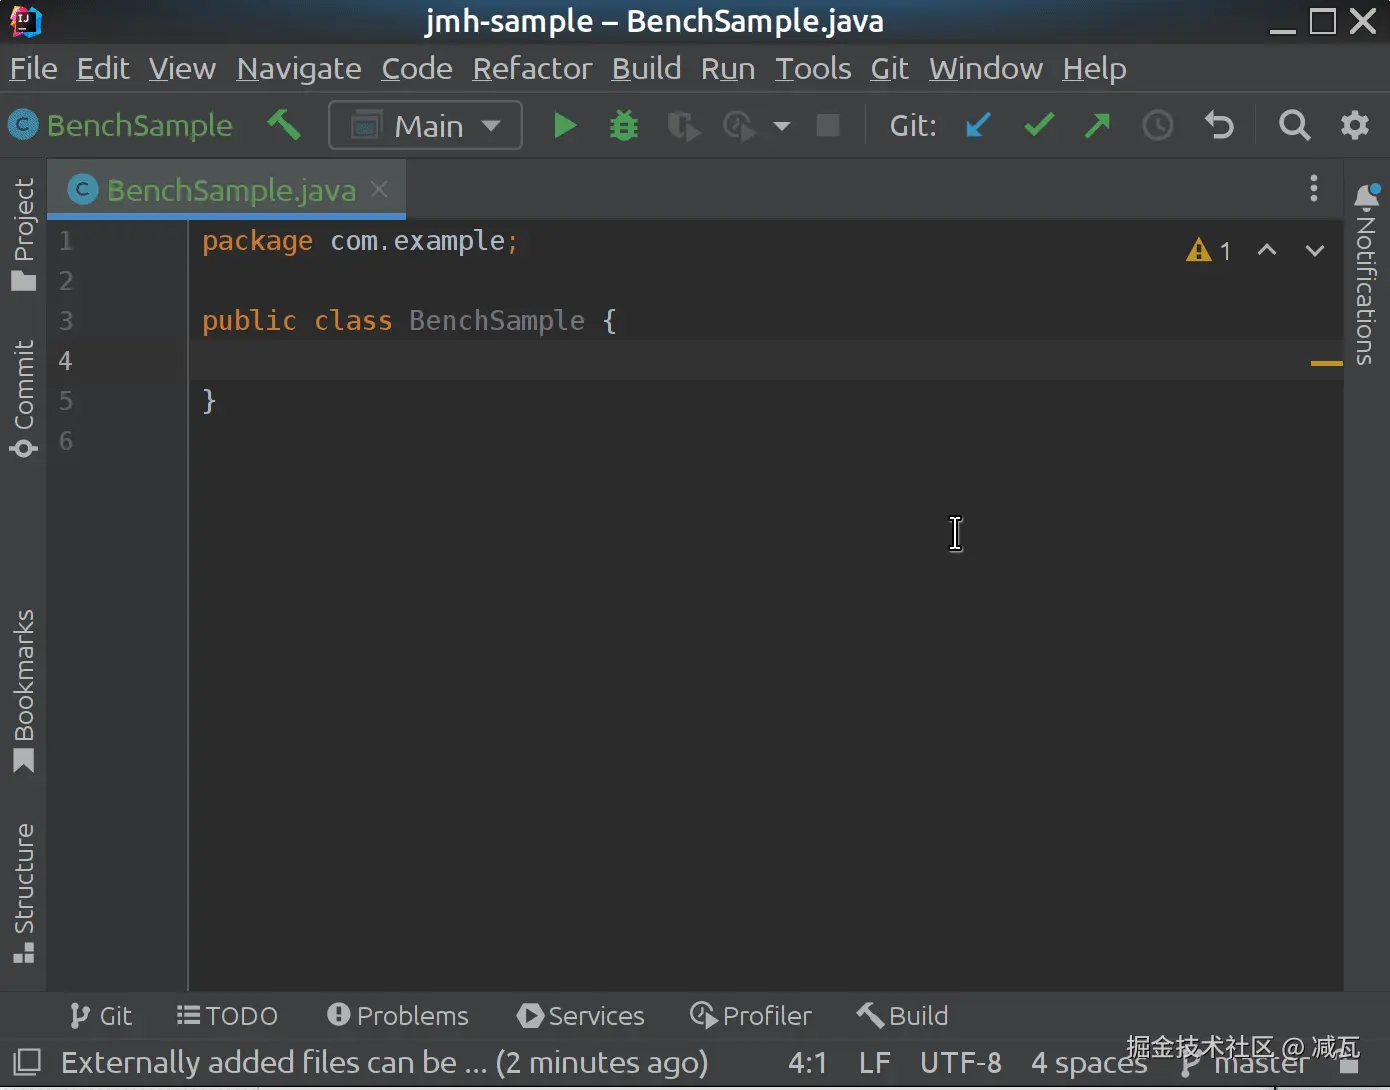Toggle the Bookmarks tool window
The height and width of the screenshot is (1090, 1390).
[x=23, y=690]
